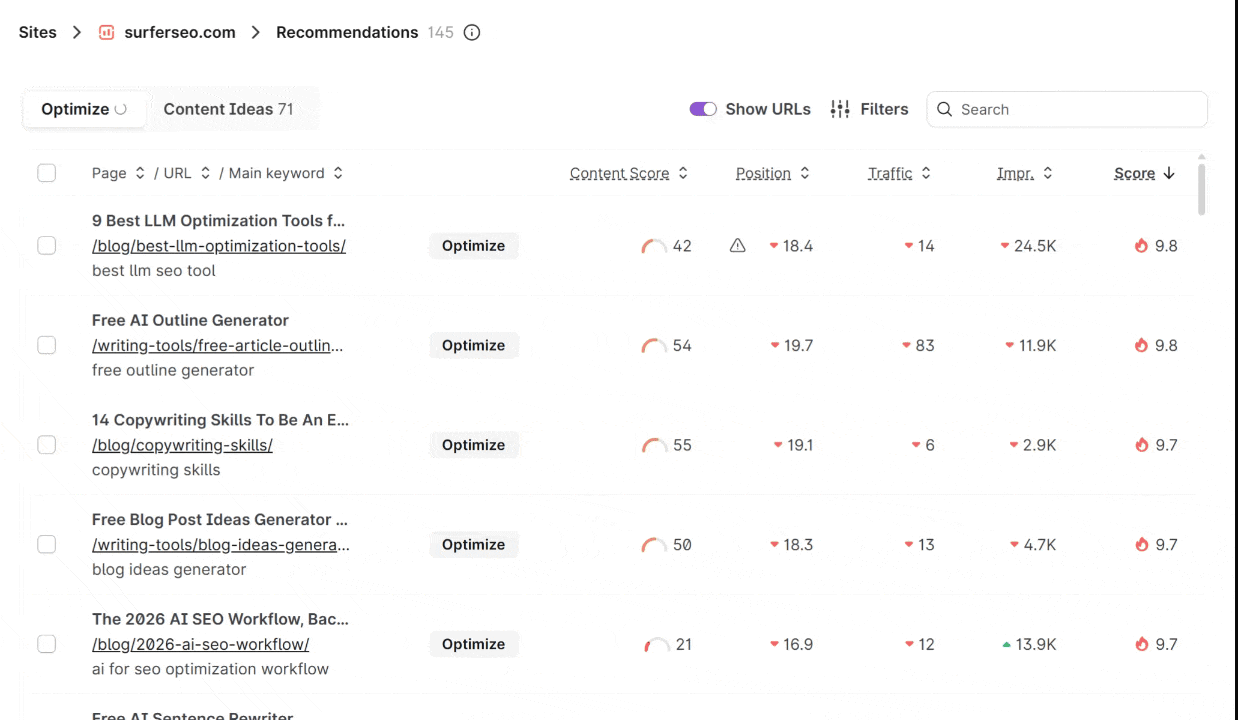Click the content score gauge showing 21
Image resolution: width=1238 pixels, height=720 pixels.
click(x=656, y=645)
